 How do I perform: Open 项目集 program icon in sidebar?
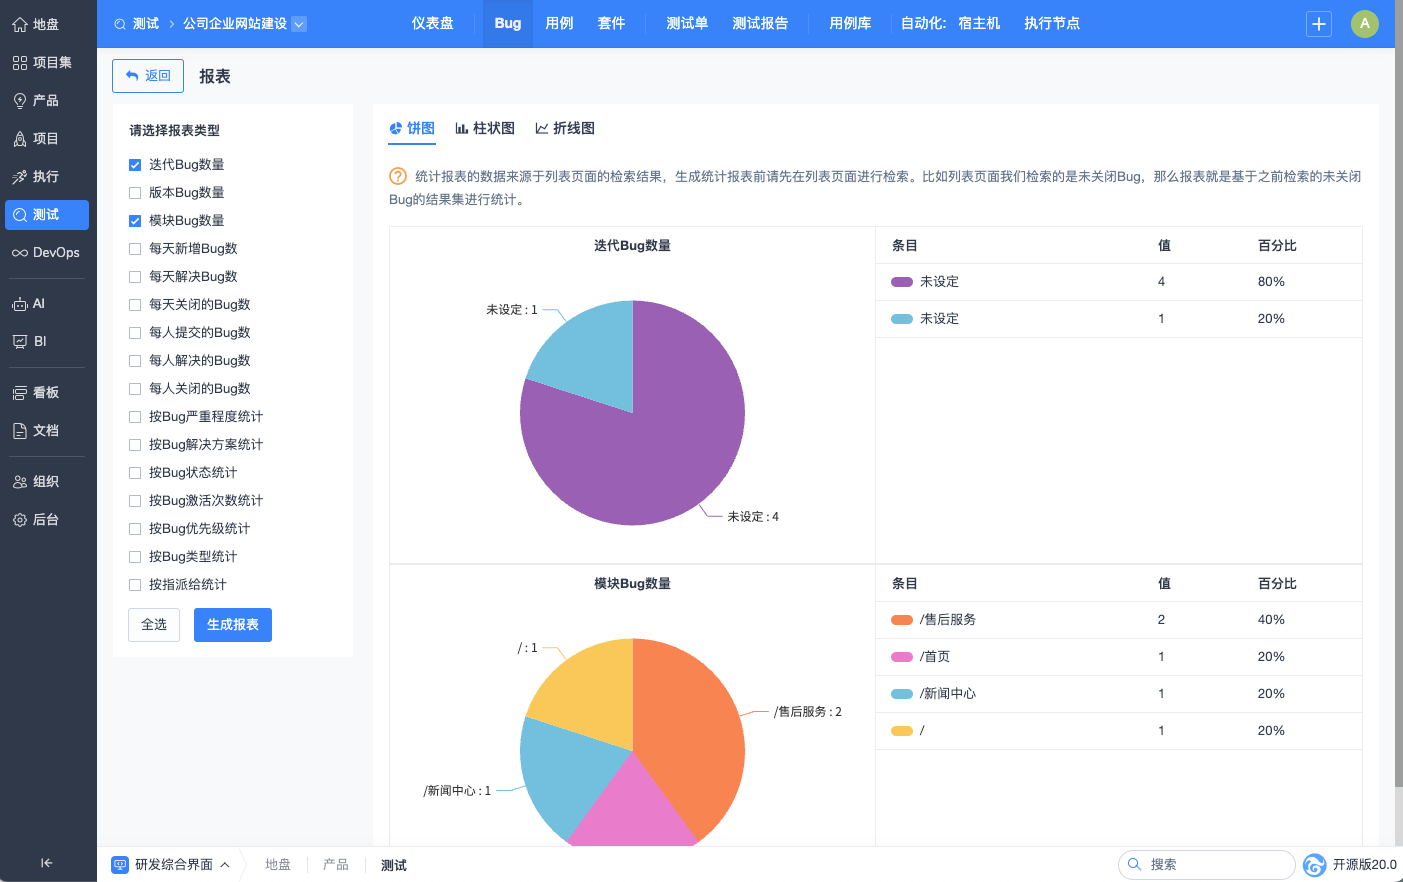coord(20,62)
